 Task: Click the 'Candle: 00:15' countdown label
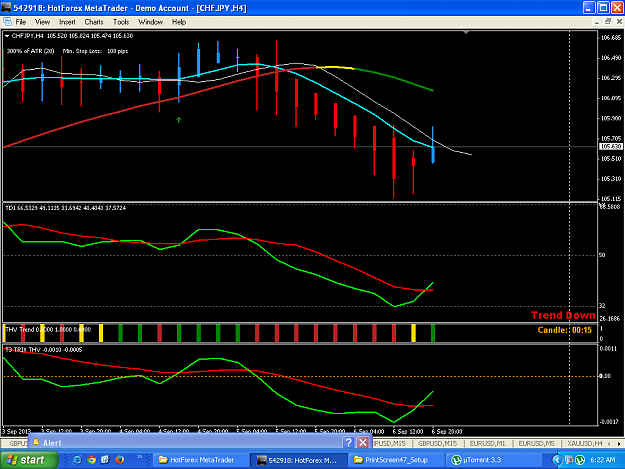coord(565,330)
